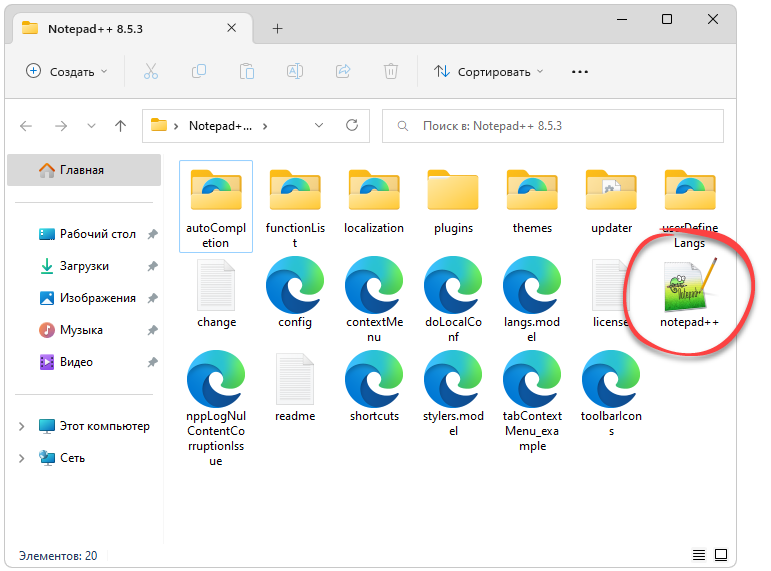
Task: Select the readme text file
Action: click(x=295, y=385)
